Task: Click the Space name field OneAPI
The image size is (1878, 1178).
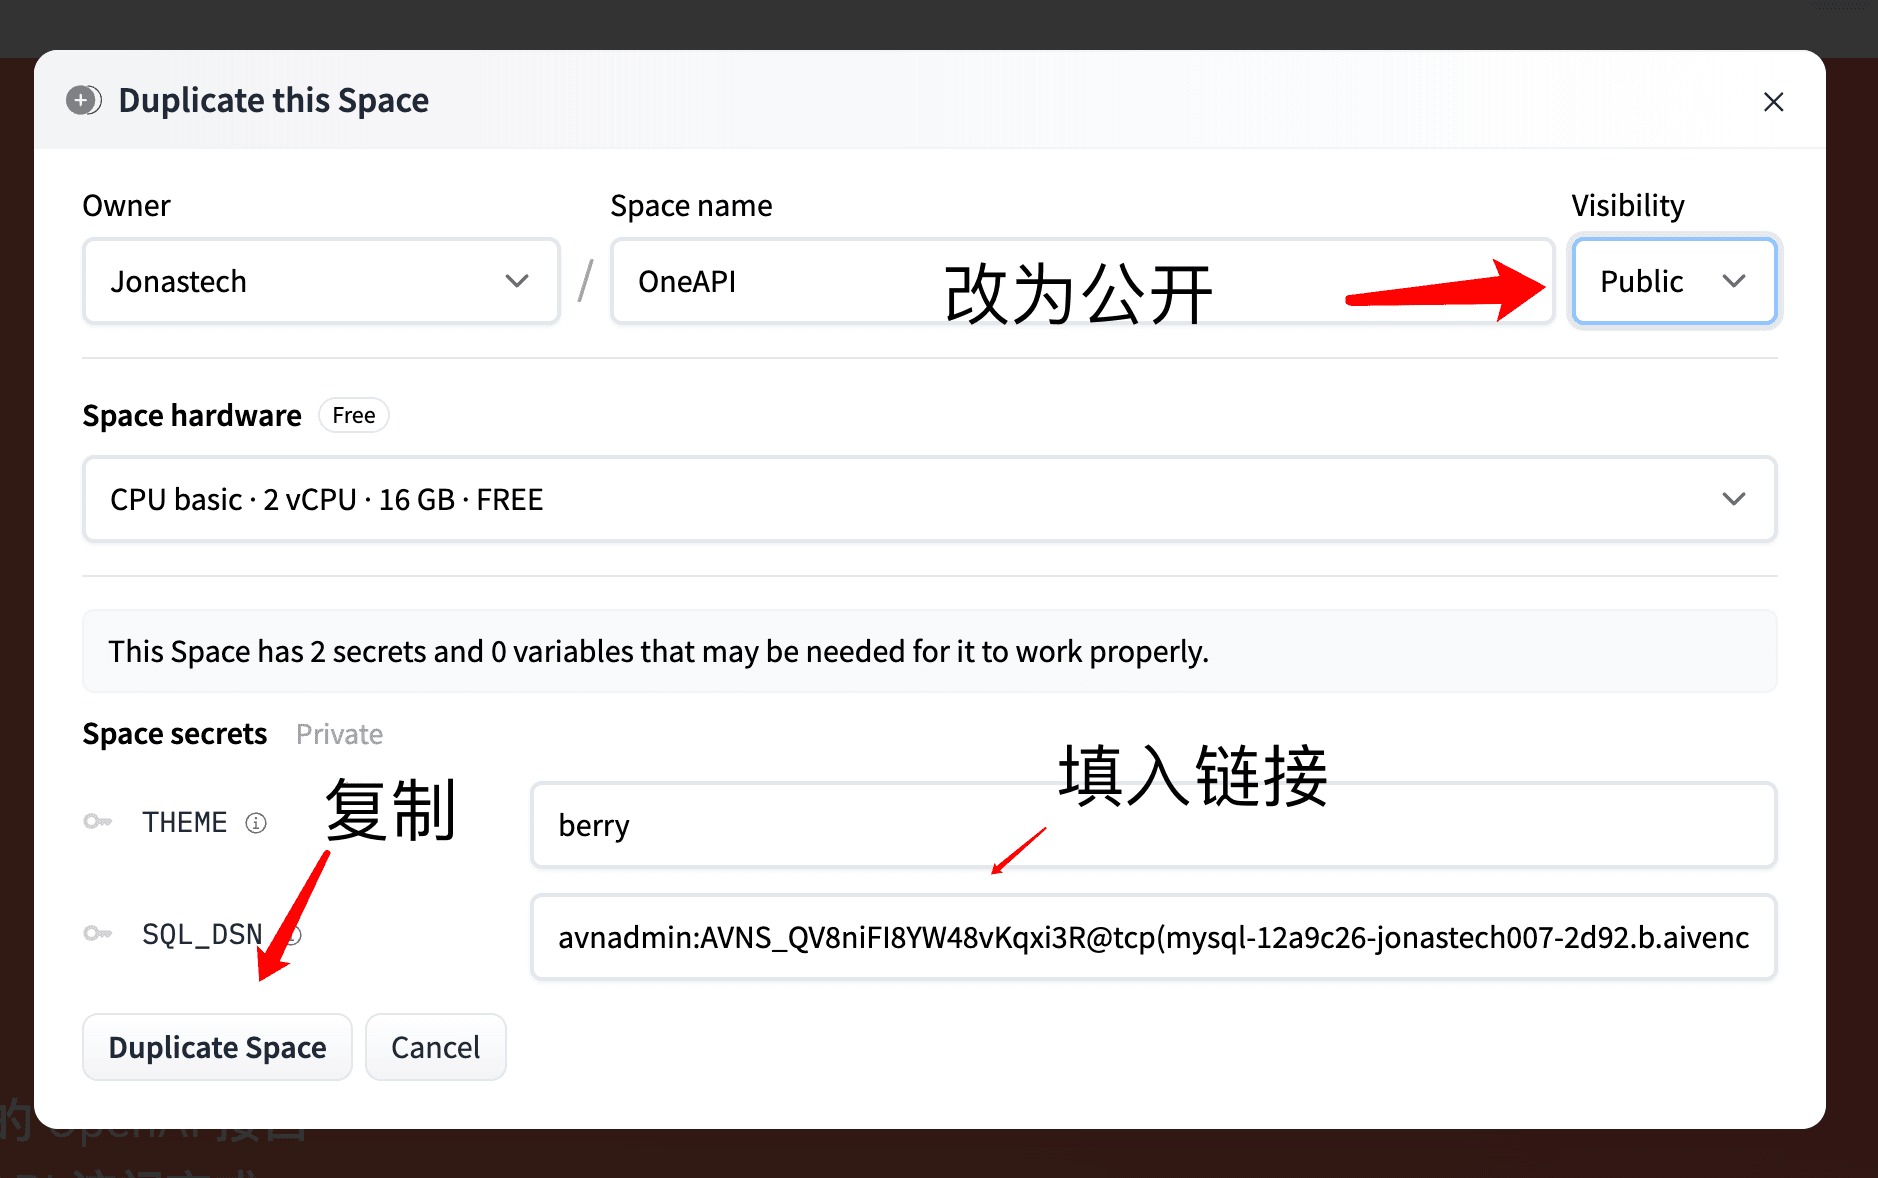Action: point(1082,281)
